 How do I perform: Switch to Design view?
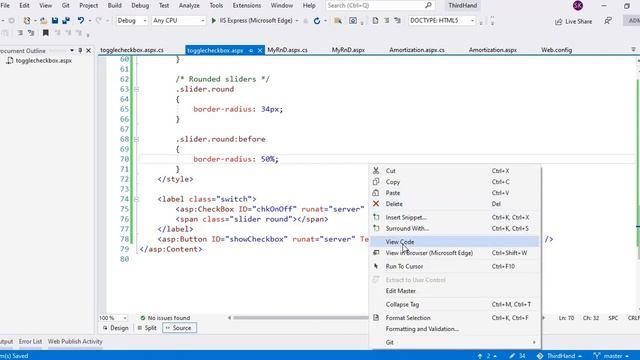116,328
